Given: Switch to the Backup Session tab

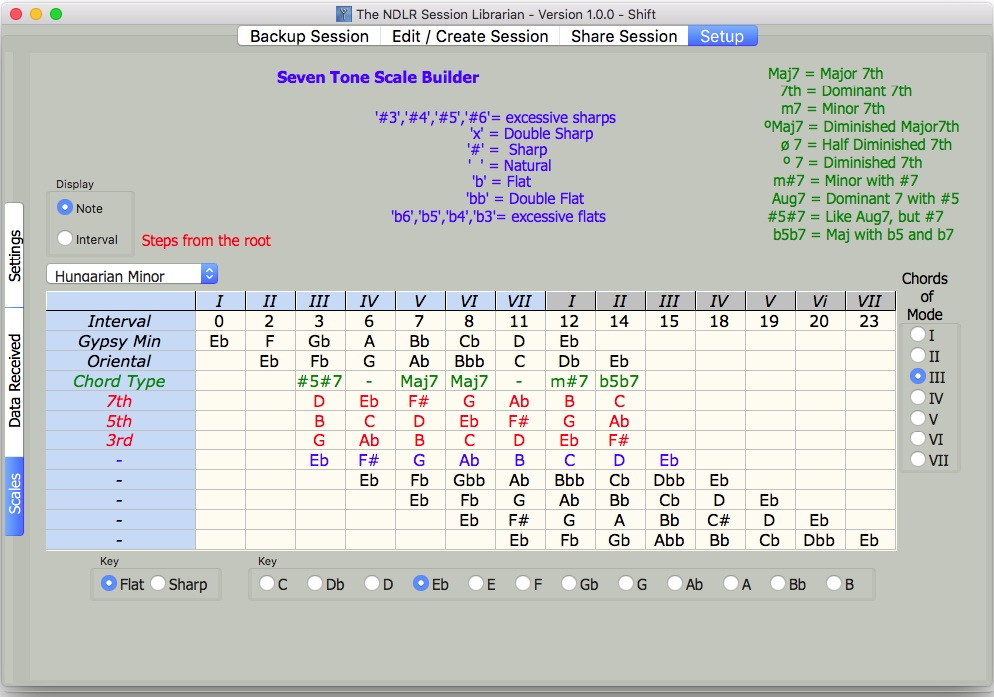Looking at the screenshot, I should click(x=307, y=35).
